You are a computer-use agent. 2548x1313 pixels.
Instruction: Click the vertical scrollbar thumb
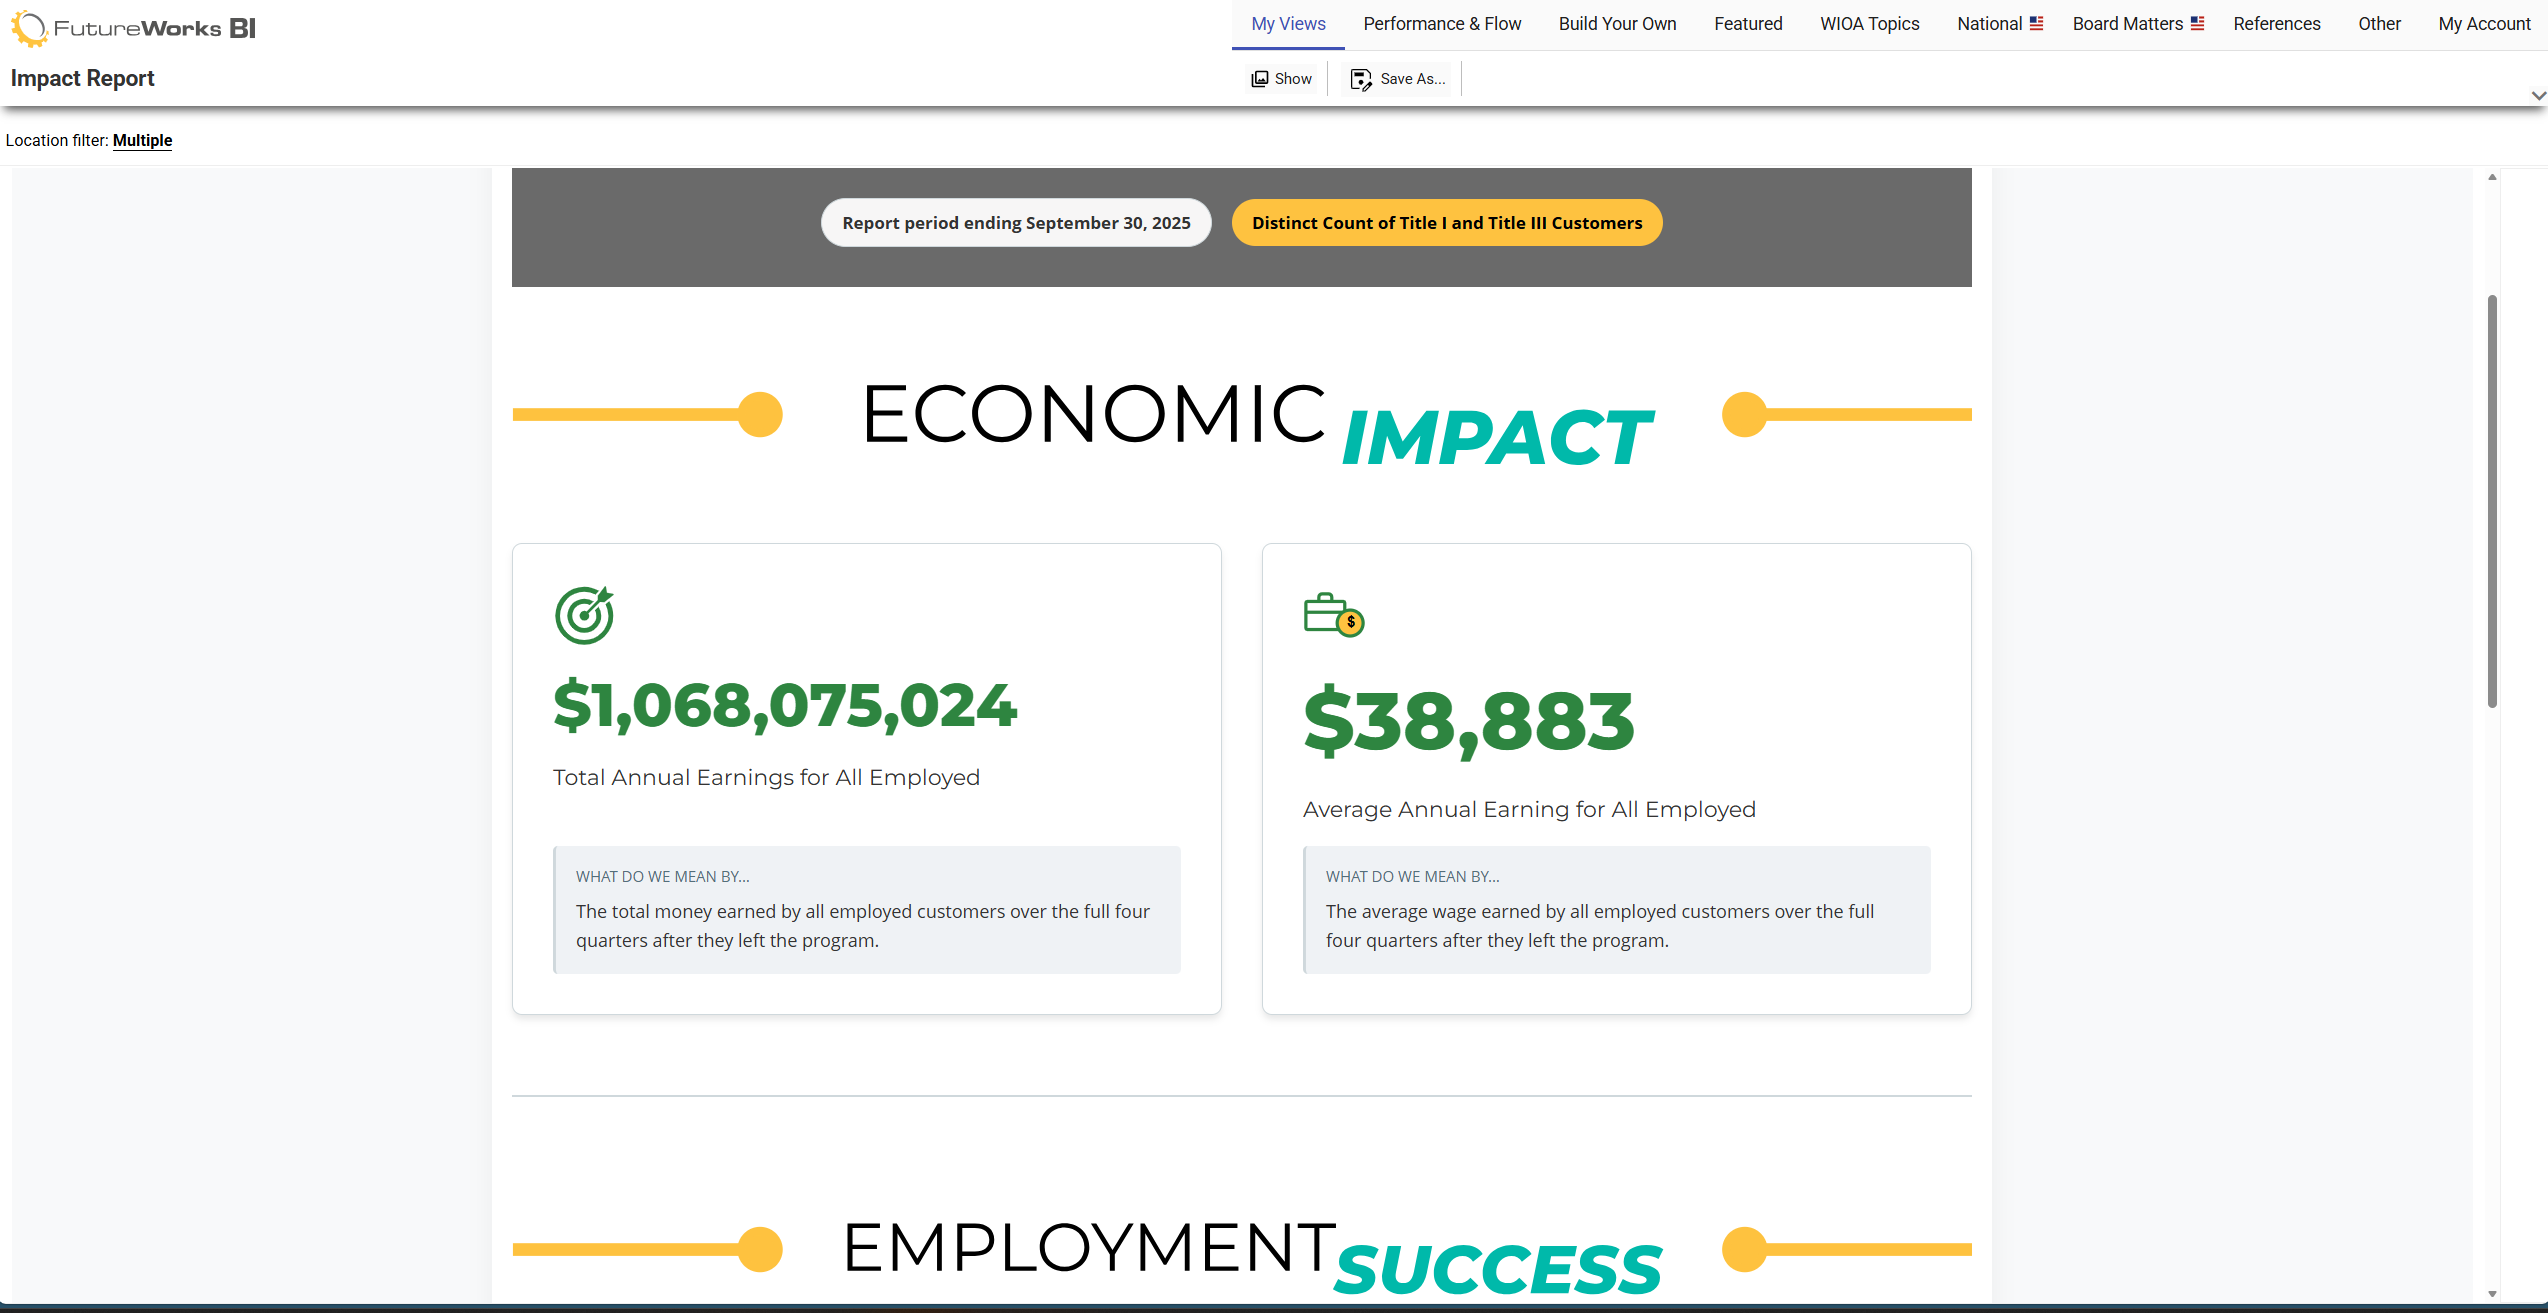pos(2492,500)
